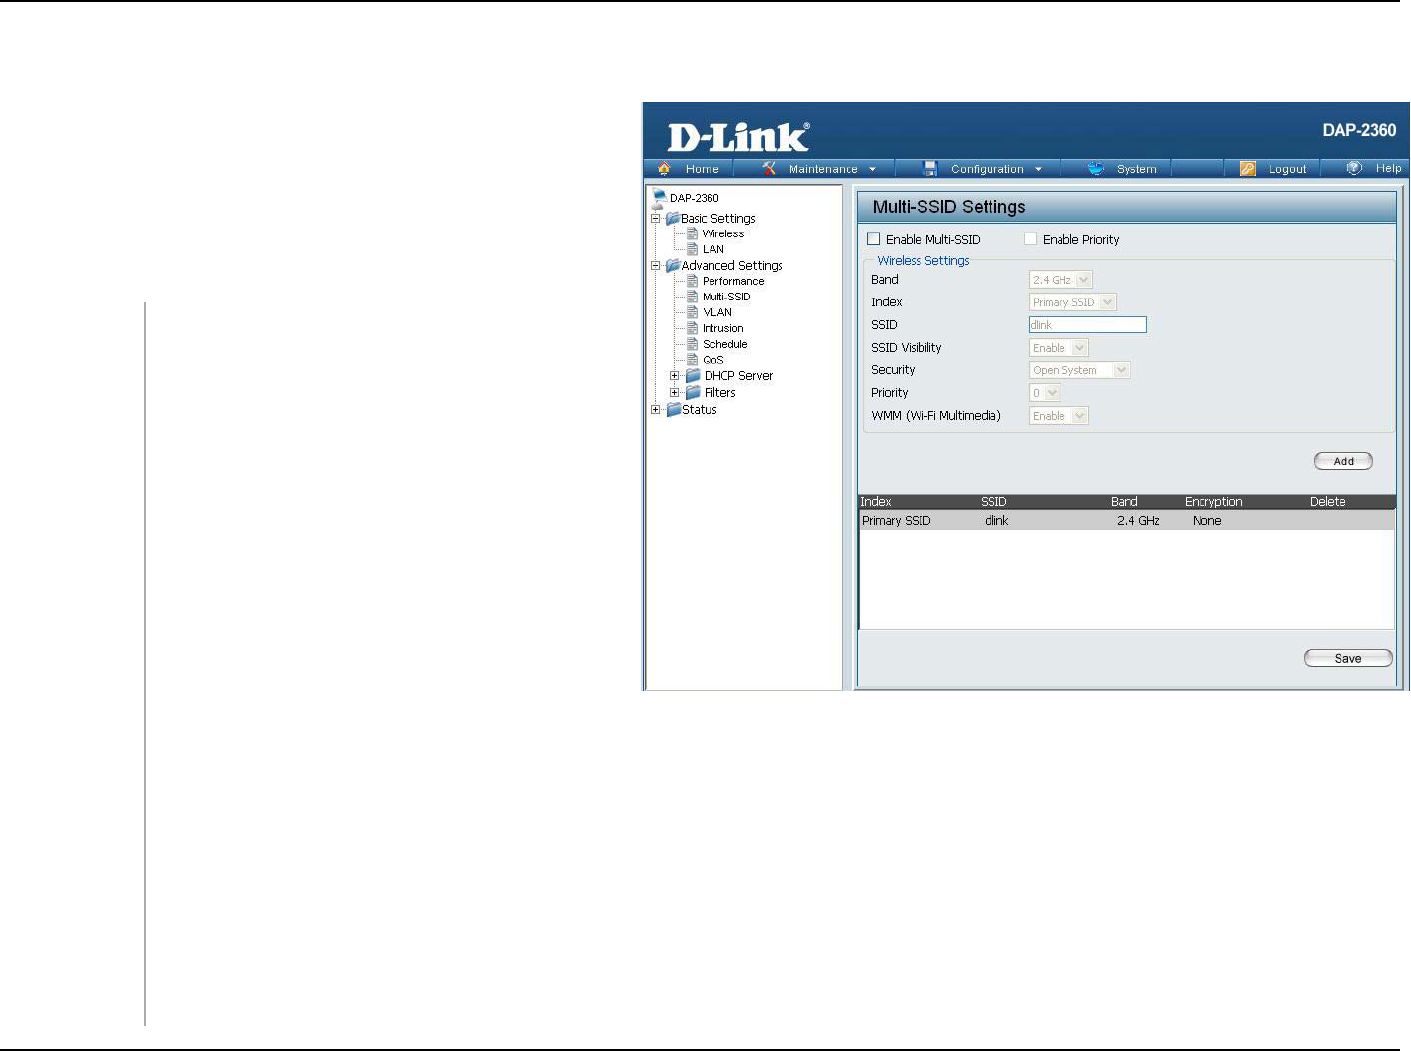Collapse the Advanced Settings tree node

656,266
